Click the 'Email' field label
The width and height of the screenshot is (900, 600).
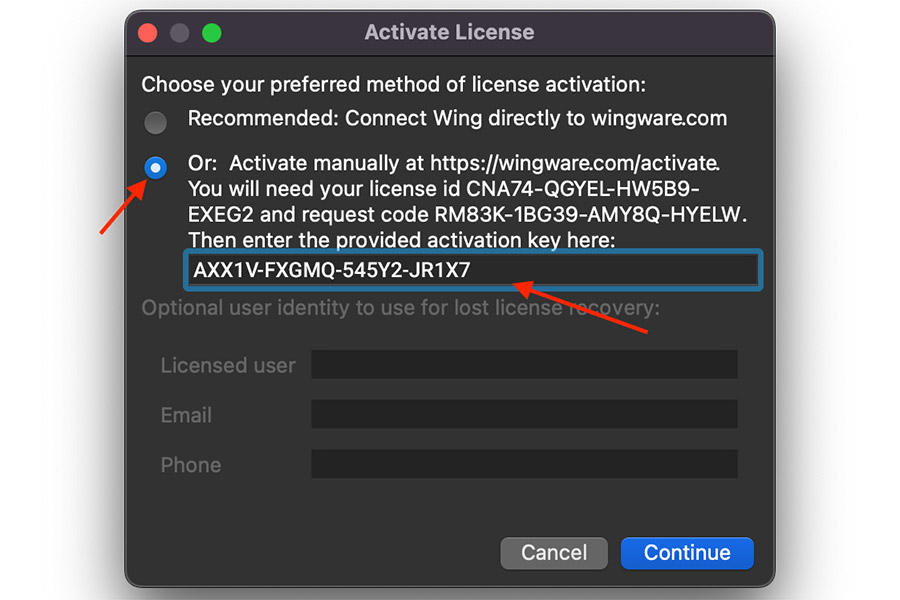tap(186, 415)
